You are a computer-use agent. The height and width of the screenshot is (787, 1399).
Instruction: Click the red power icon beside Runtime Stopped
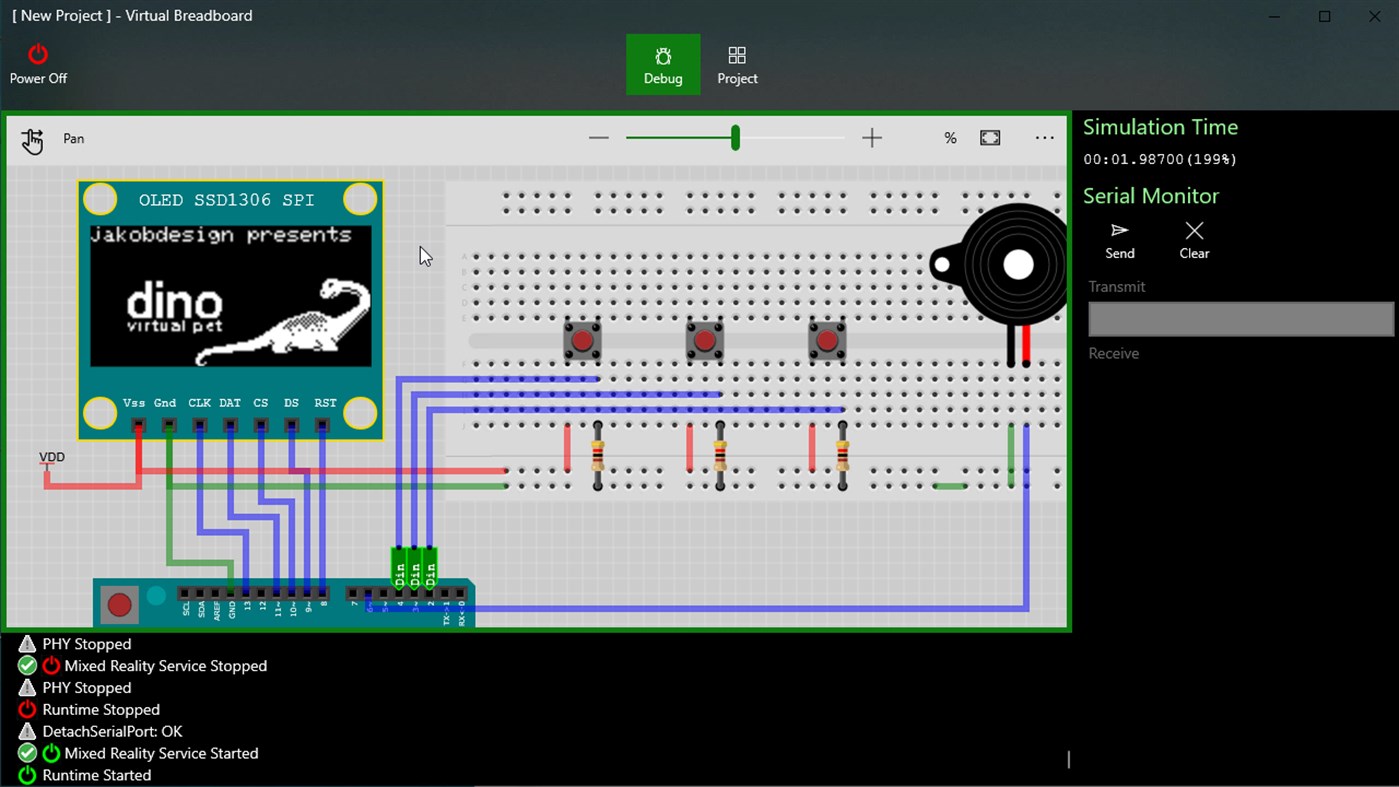pos(27,709)
